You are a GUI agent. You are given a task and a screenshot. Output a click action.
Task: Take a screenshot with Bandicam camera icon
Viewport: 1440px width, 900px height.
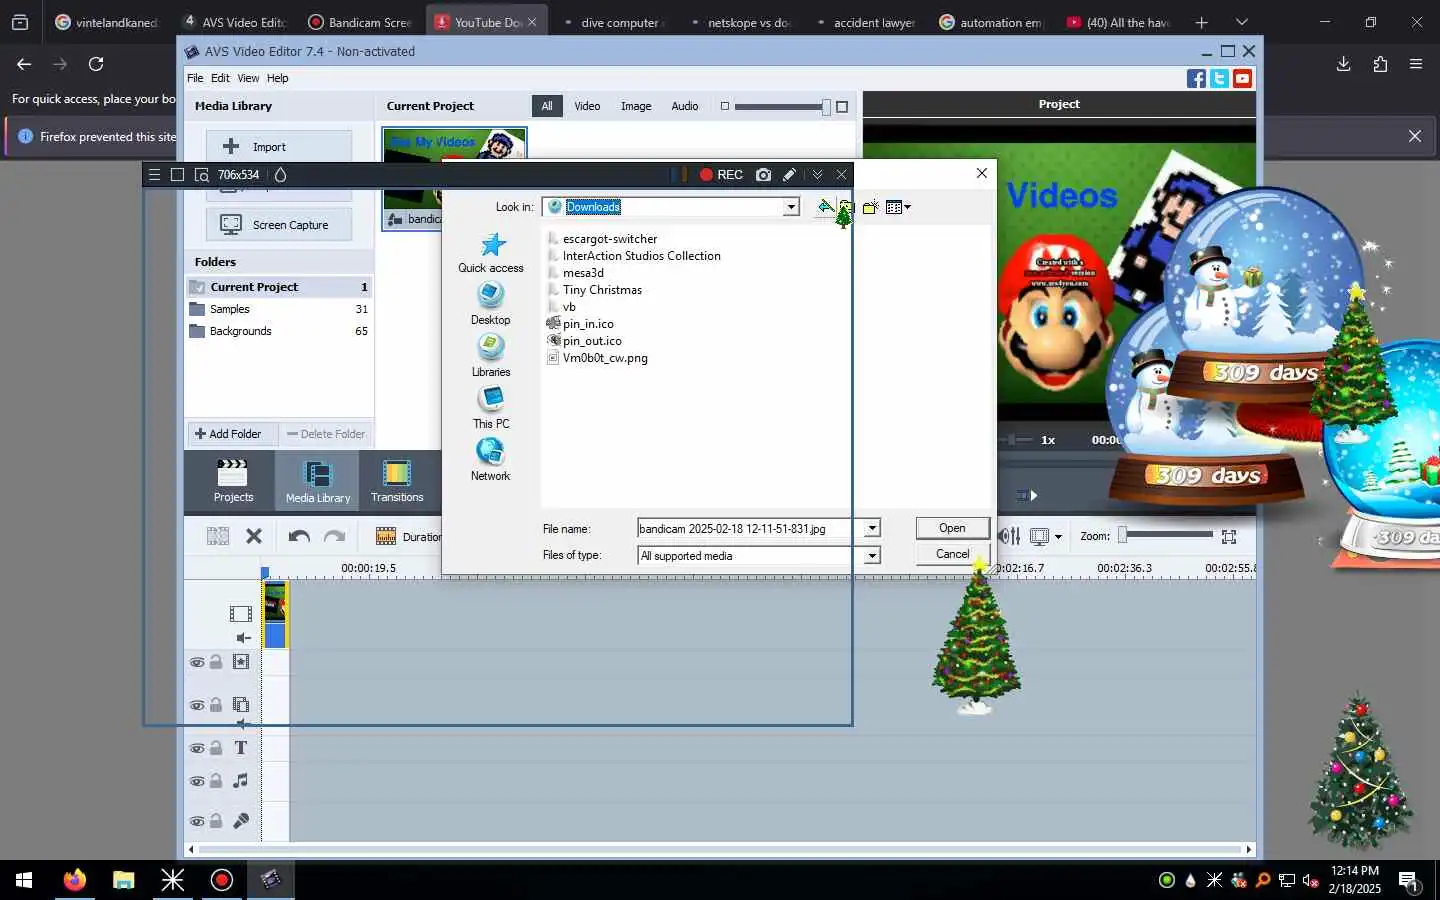[x=764, y=175]
